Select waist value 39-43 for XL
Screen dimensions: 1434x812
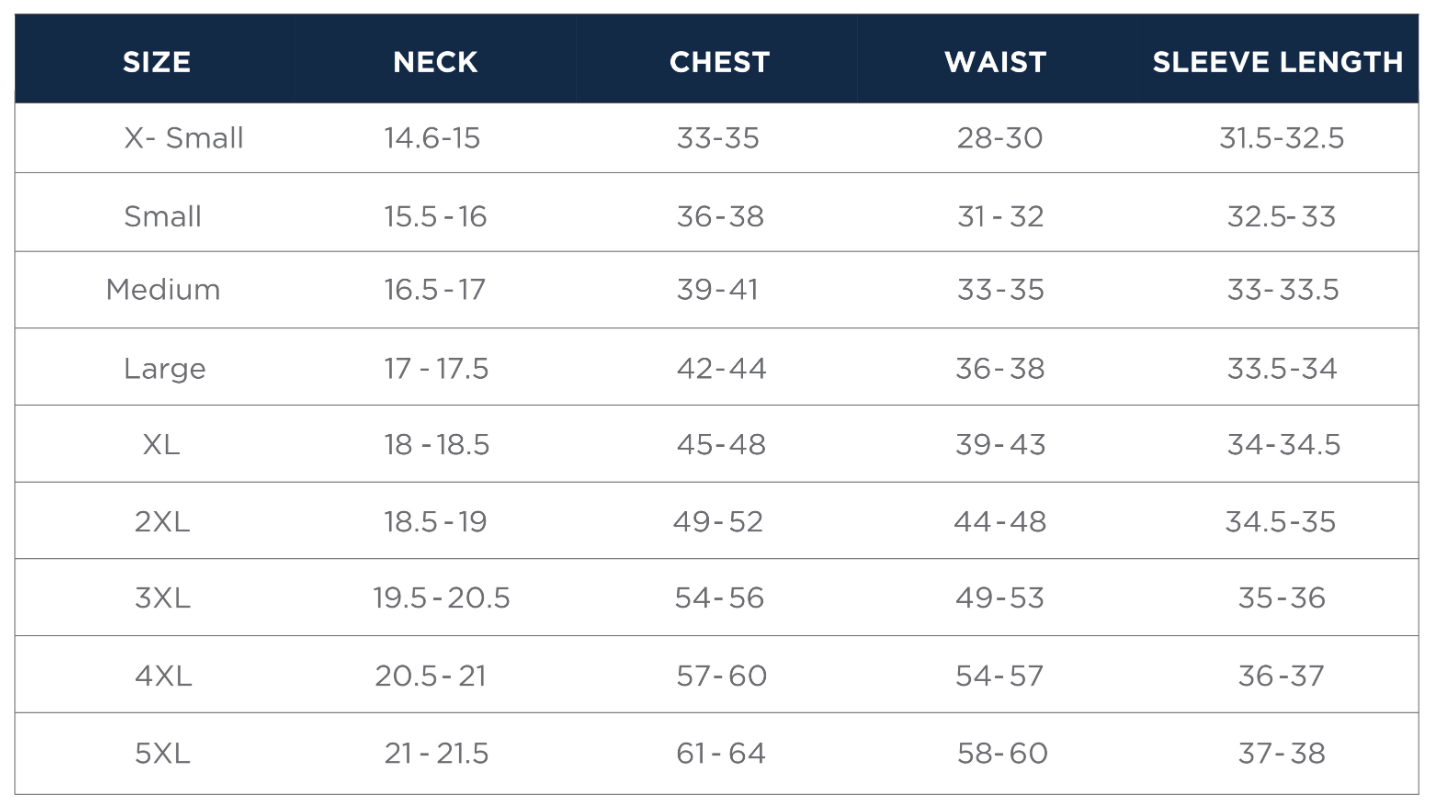[1000, 444]
